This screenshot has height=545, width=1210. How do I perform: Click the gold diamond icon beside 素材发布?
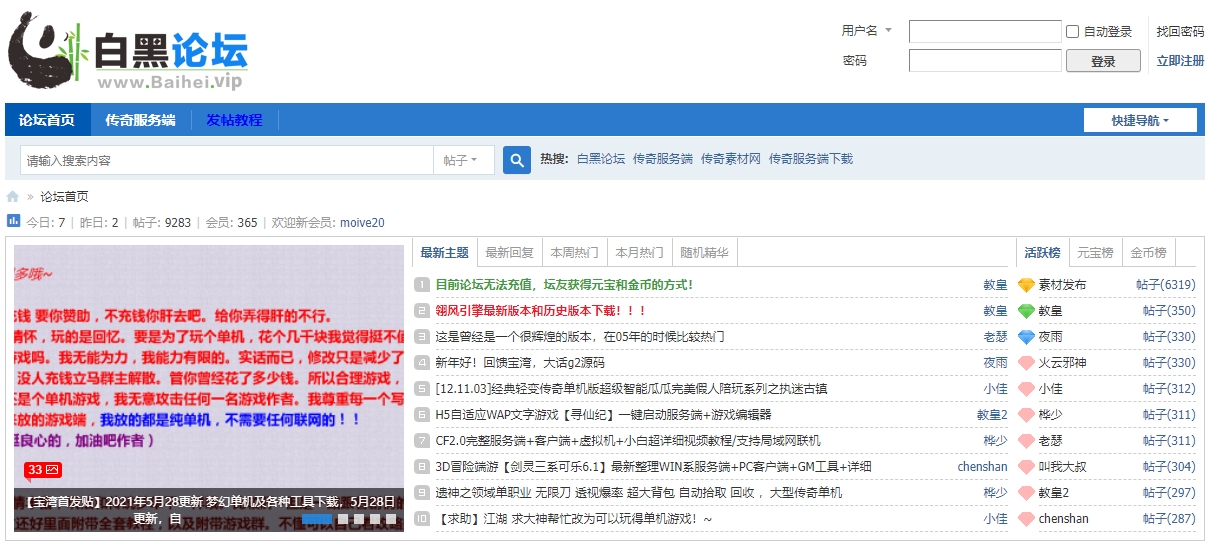[x=1026, y=285]
